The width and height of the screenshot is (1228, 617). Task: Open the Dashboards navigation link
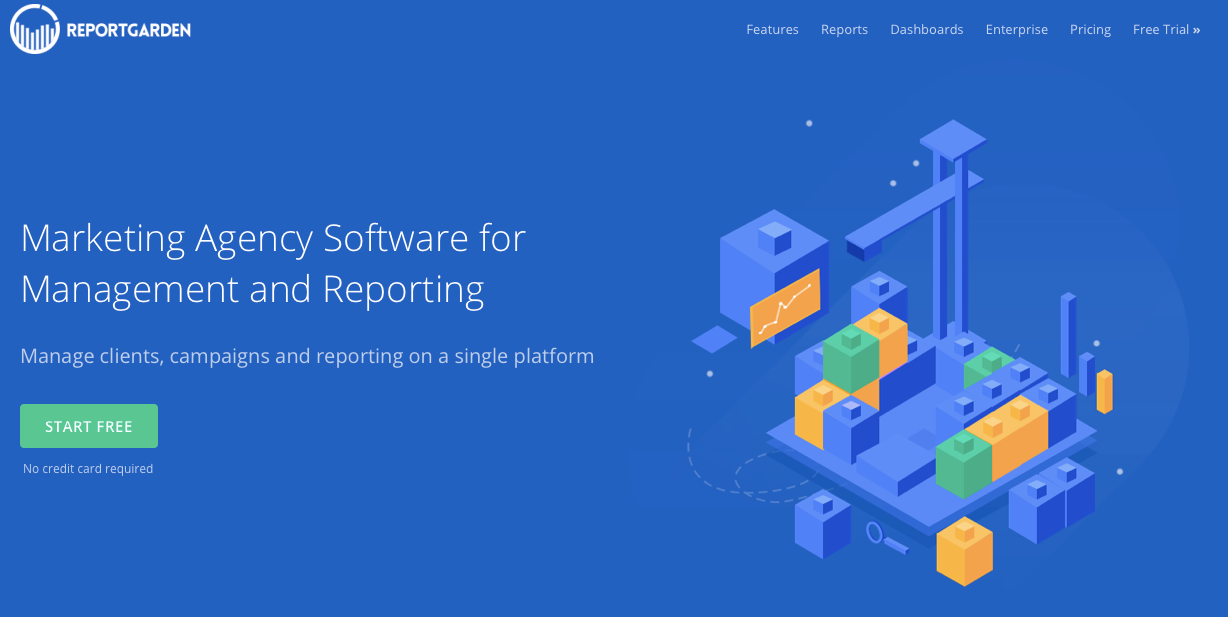(926, 30)
